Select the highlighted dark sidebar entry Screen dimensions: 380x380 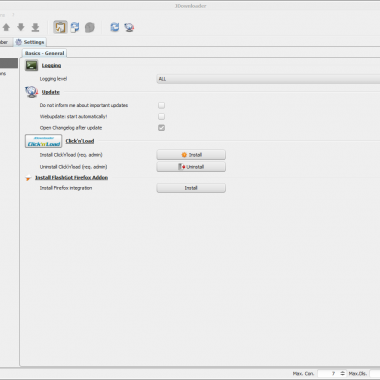coord(9,63)
